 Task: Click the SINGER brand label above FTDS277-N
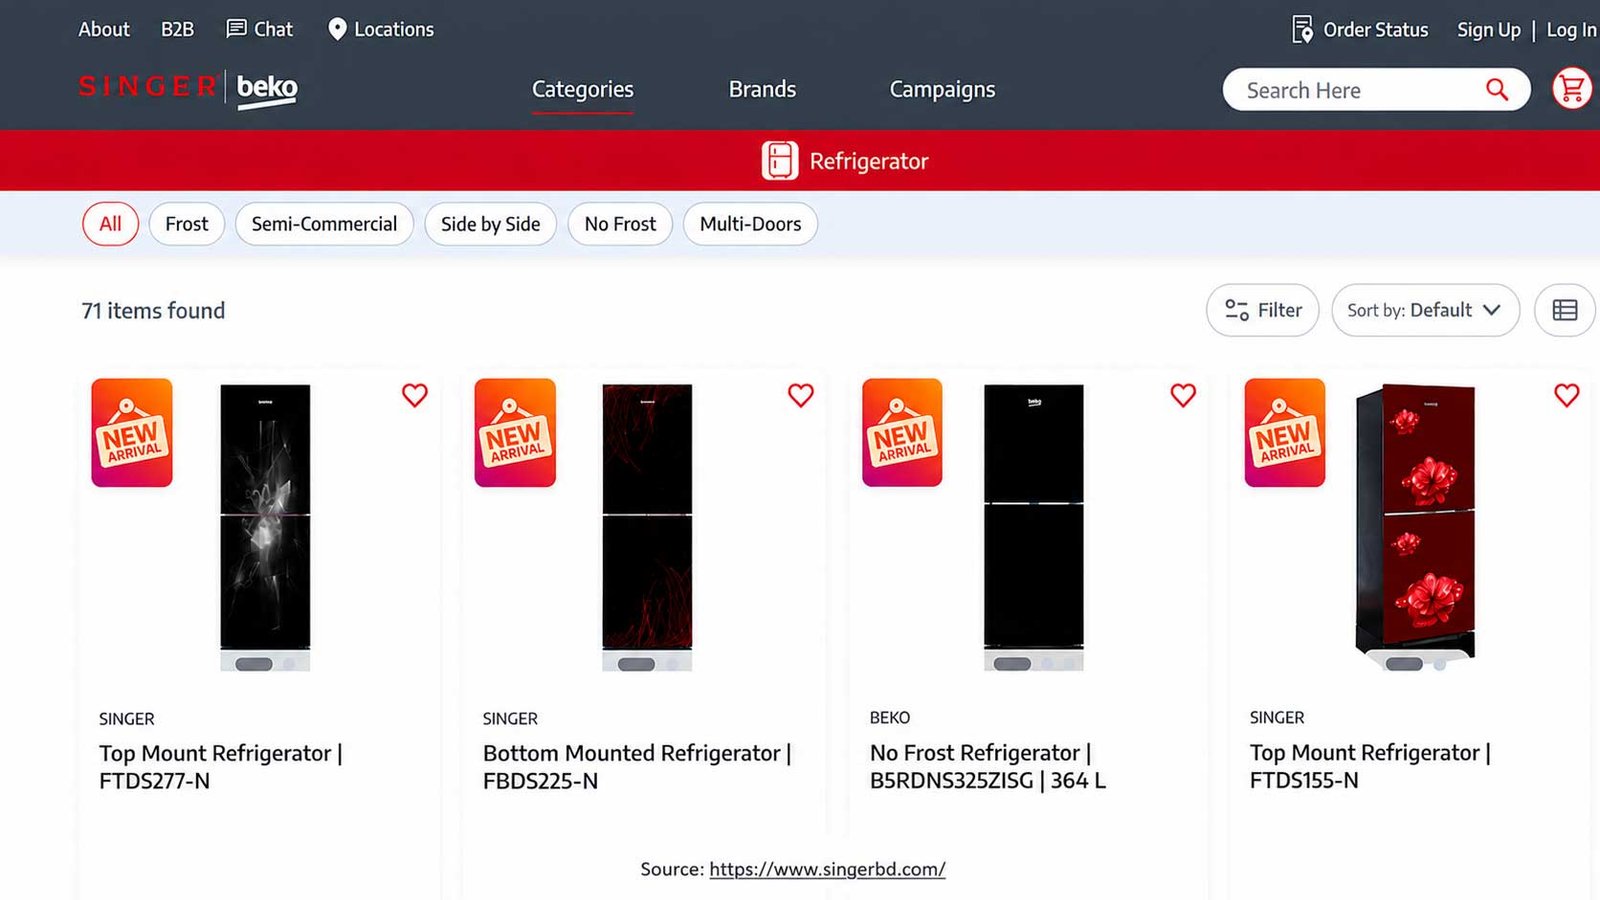[x=127, y=719]
